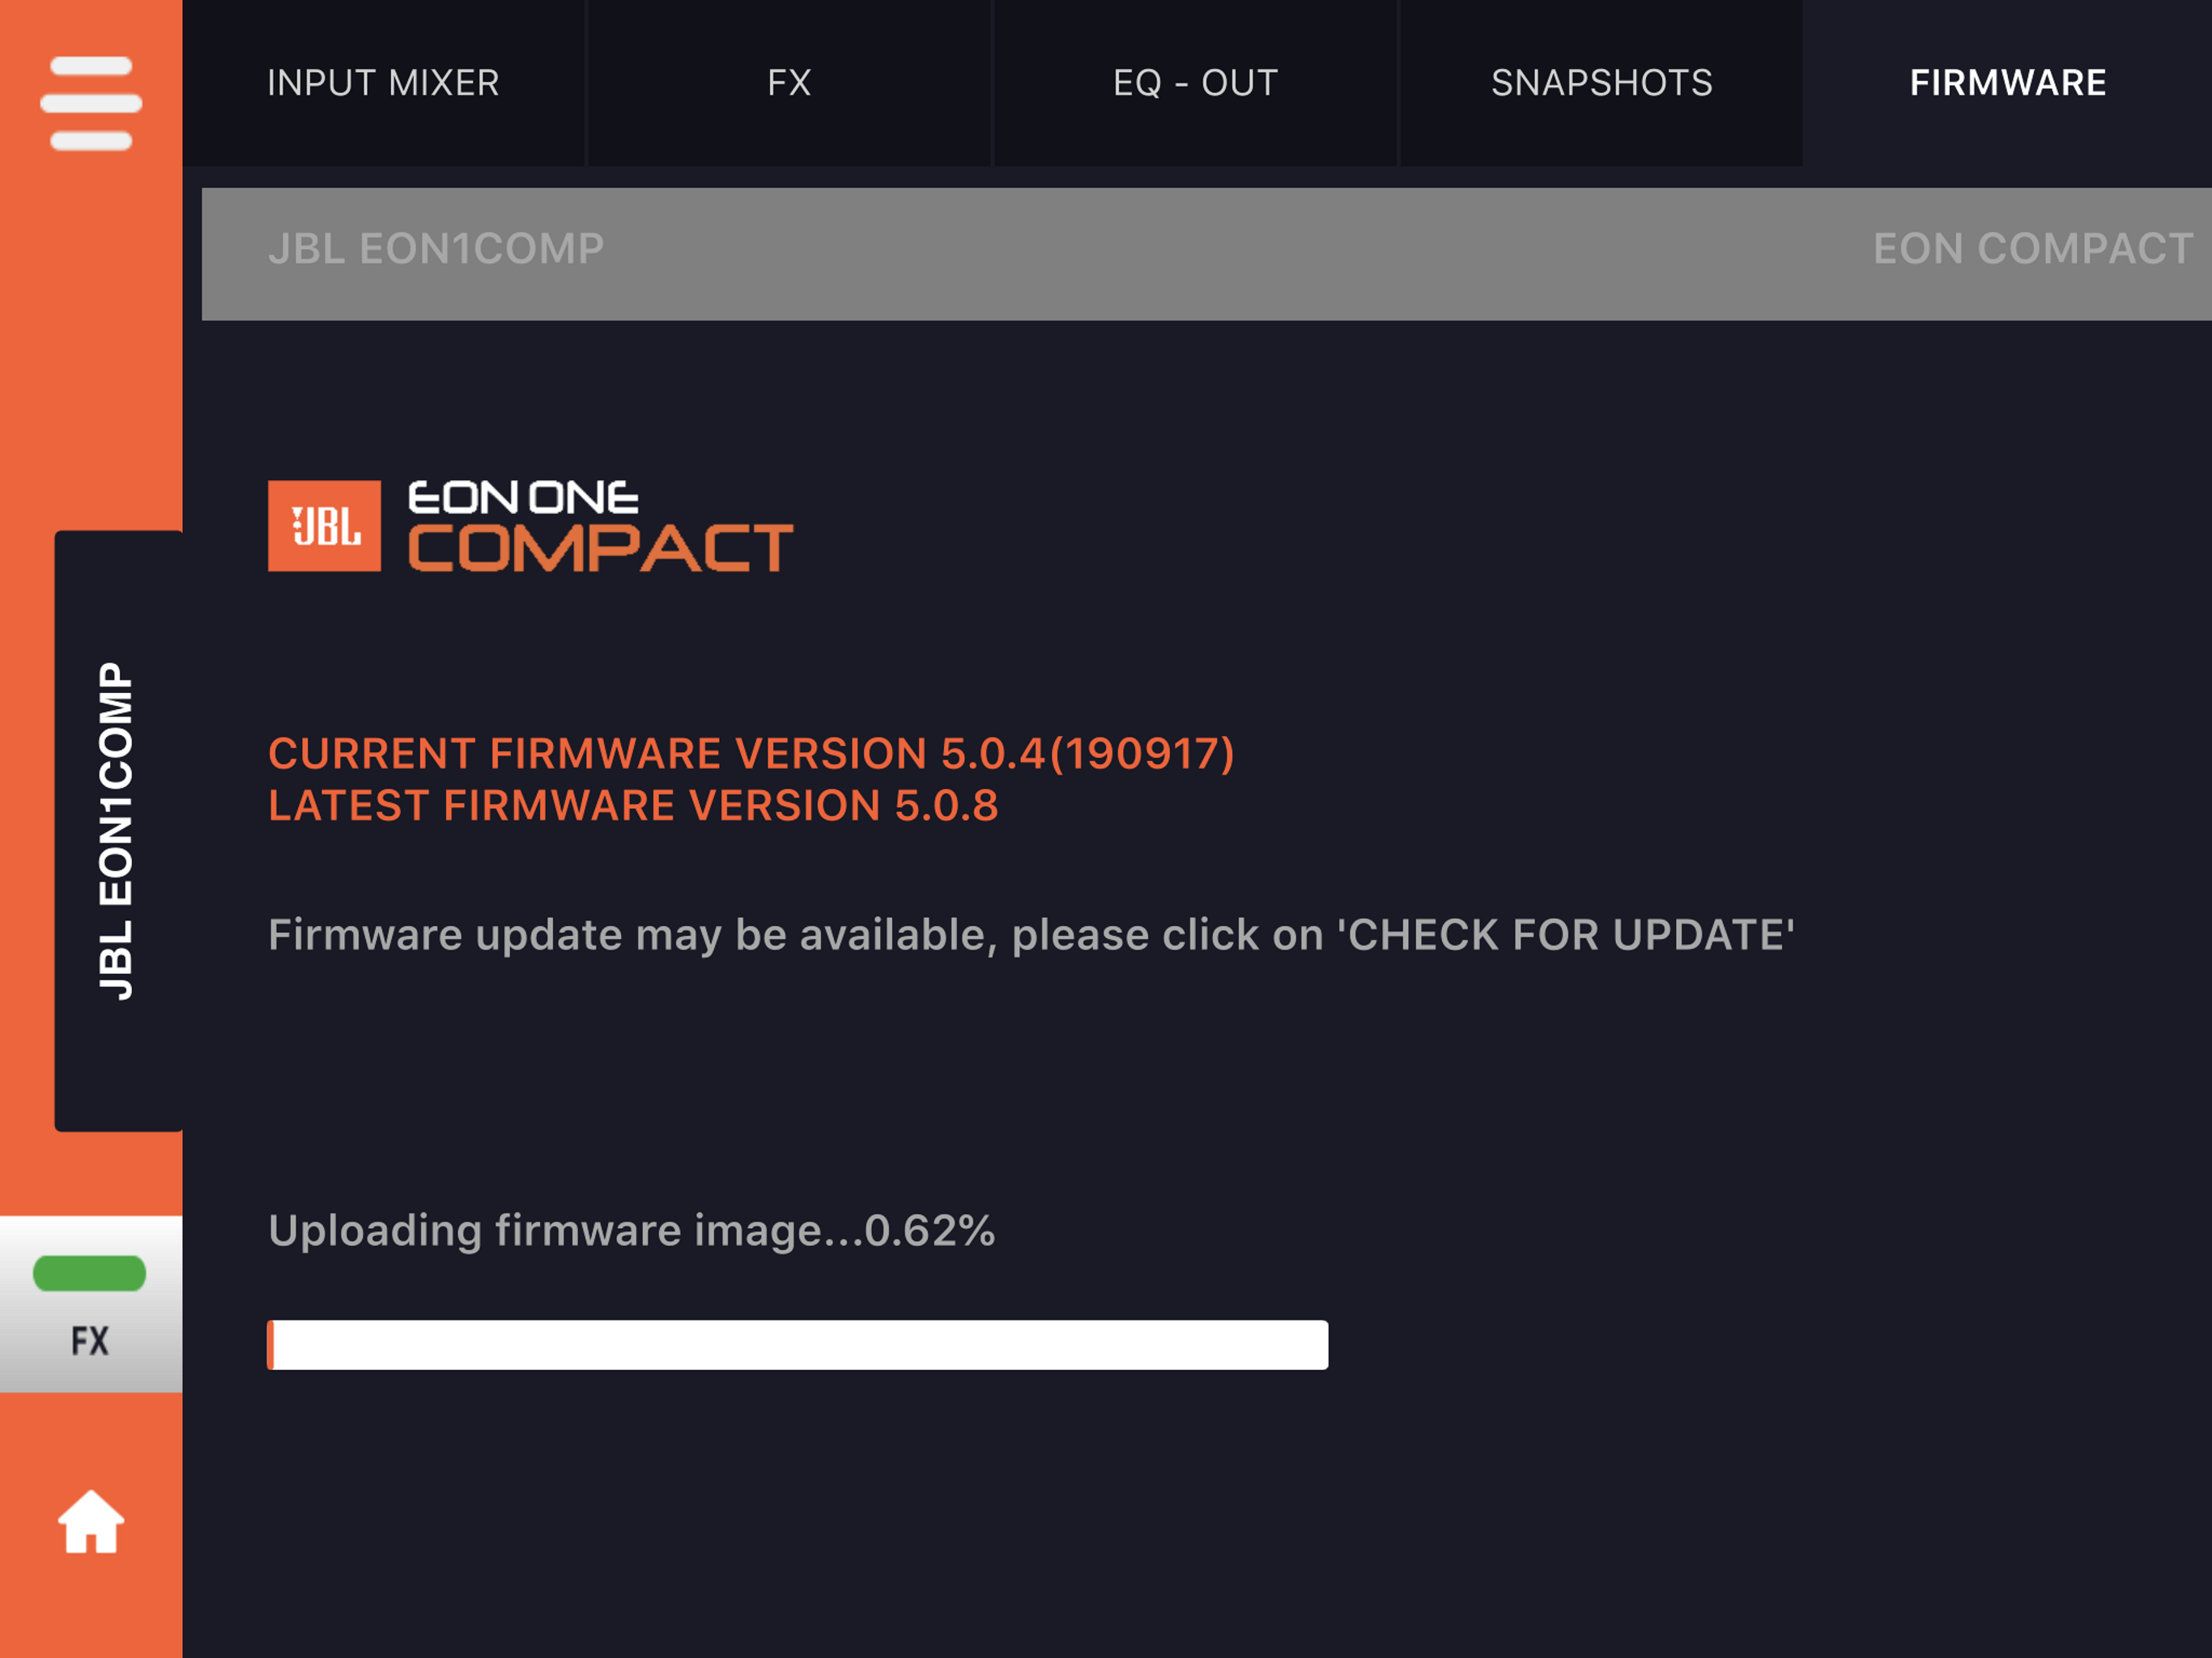Tap the home icon

(x=91, y=1522)
